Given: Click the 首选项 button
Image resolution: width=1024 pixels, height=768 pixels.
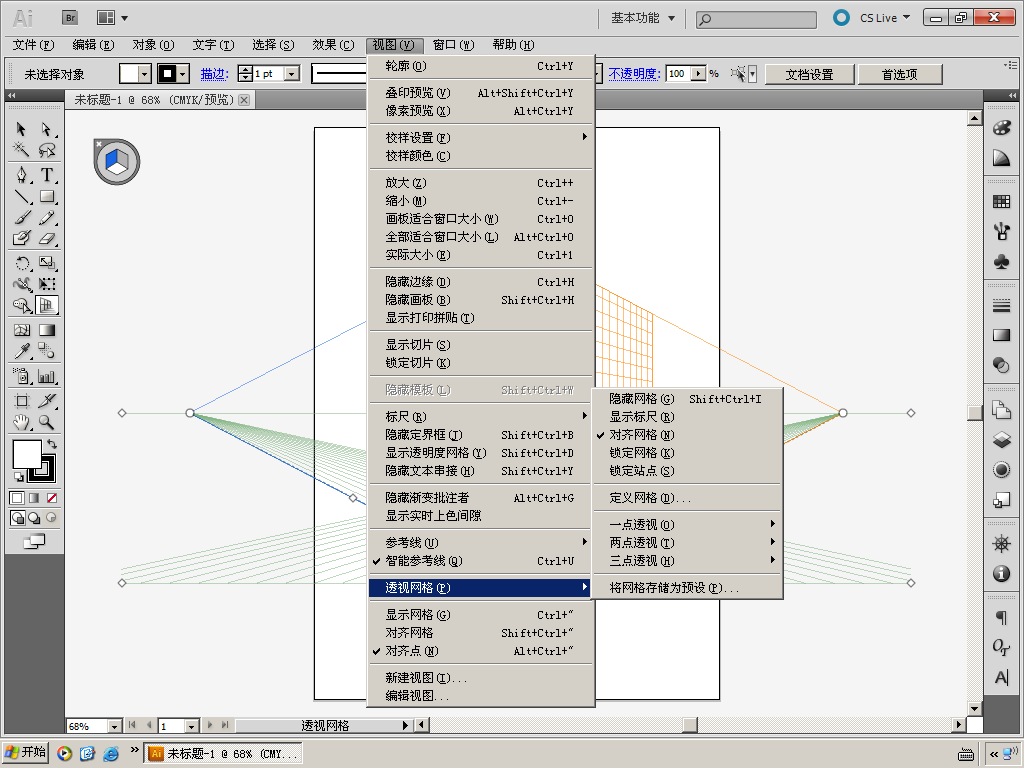Looking at the screenshot, I should (899, 74).
